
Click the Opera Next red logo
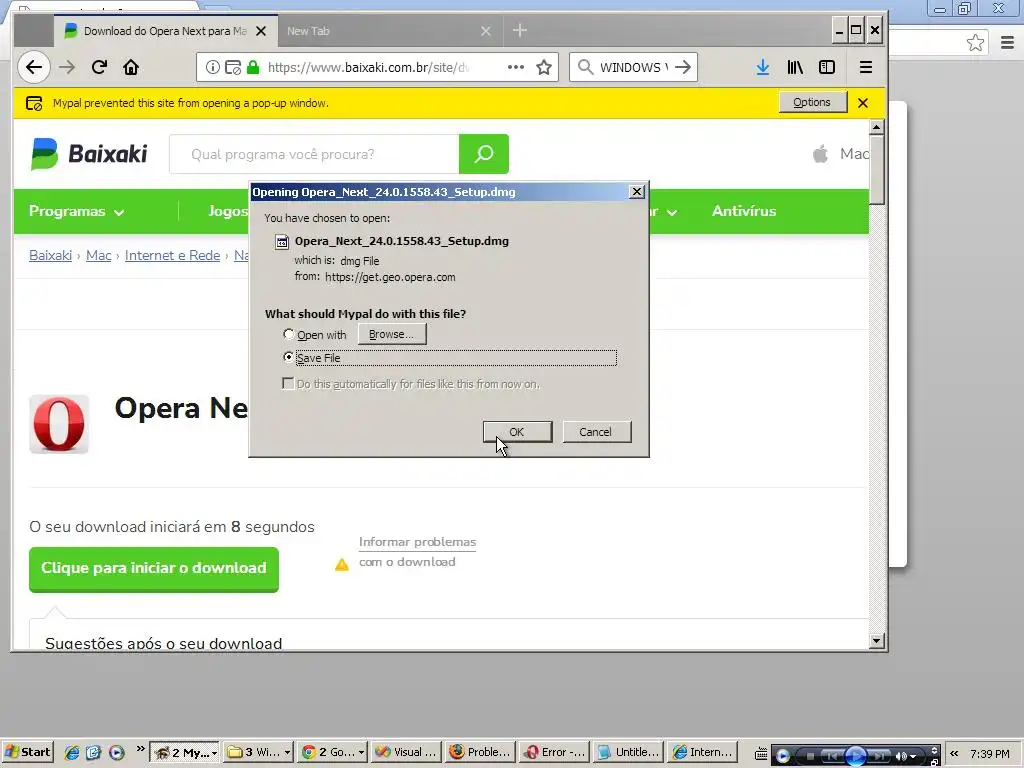[x=59, y=424]
